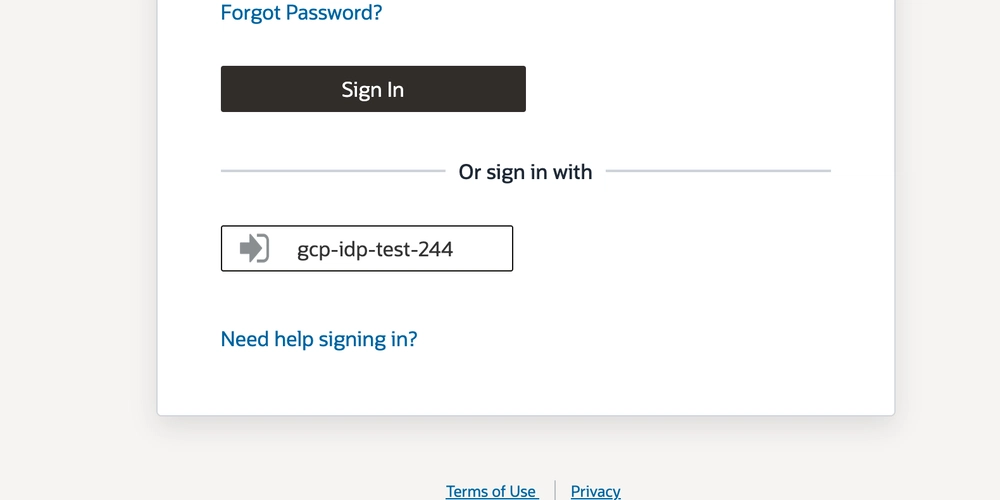Open the Forgot Password? link
The image size is (1000, 500).
click(301, 12)
